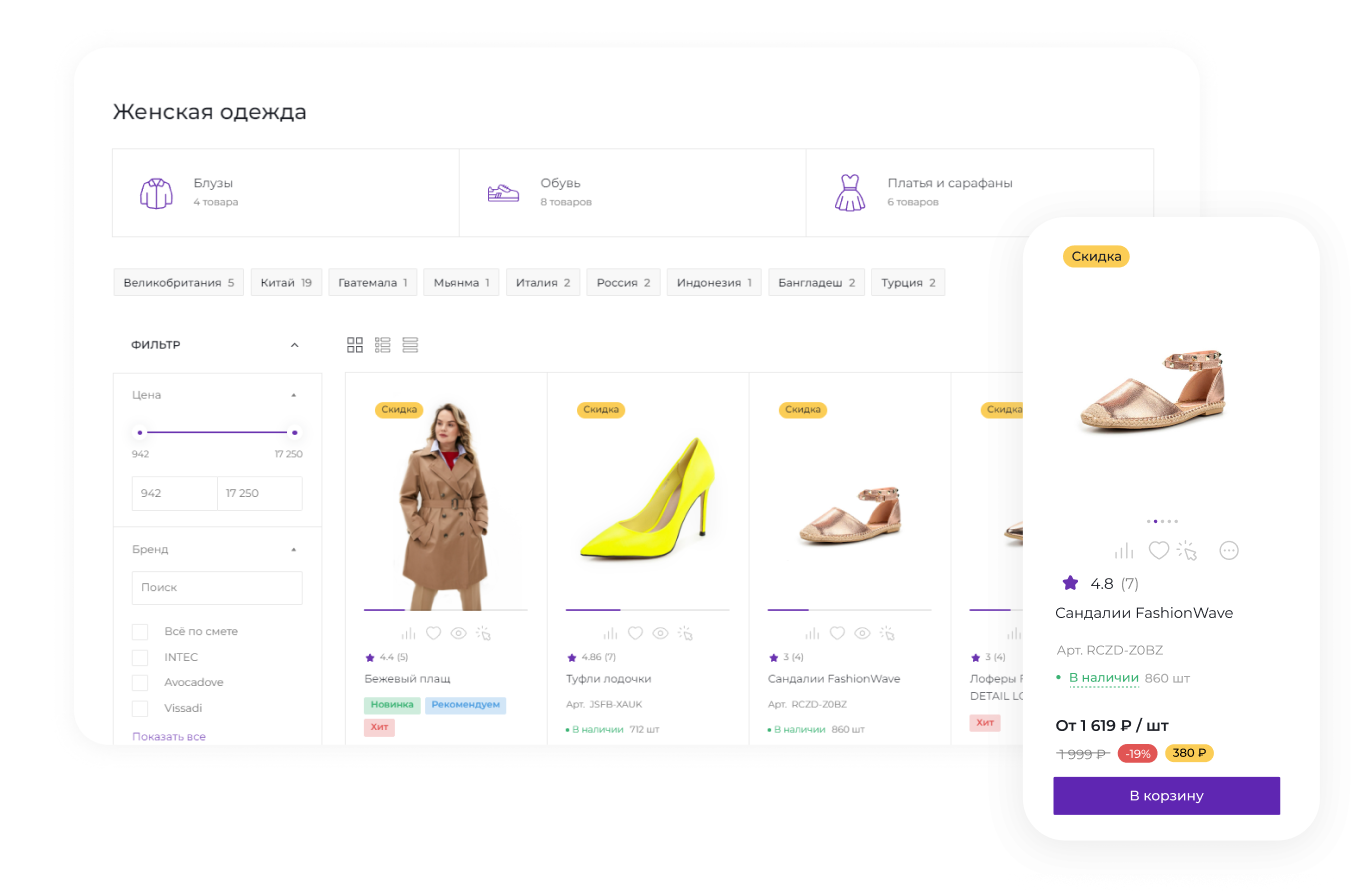1369x894 pixels.
Task: Click the Показать все brands link
Action: click(169, 737)
